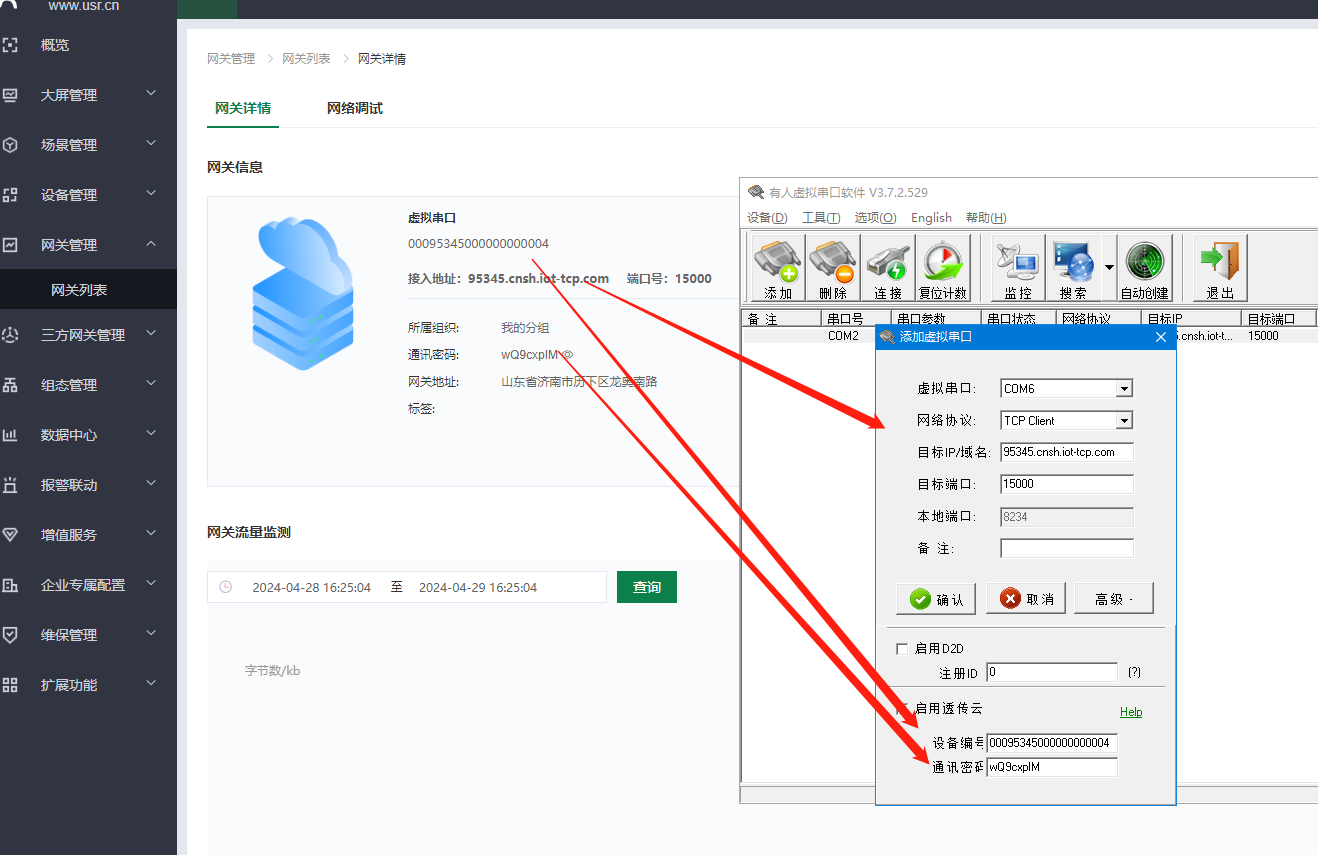Open the 网络协议 TCP Client dropdown
This screenshot has width=1318, height=855.
(x=1124, y=421)
